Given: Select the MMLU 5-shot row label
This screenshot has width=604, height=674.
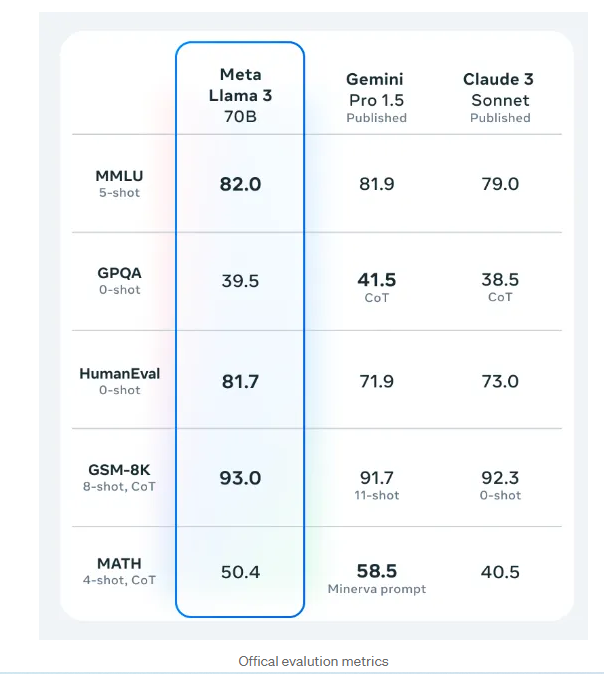Looking at the screenshot, I should coord(119,183).
